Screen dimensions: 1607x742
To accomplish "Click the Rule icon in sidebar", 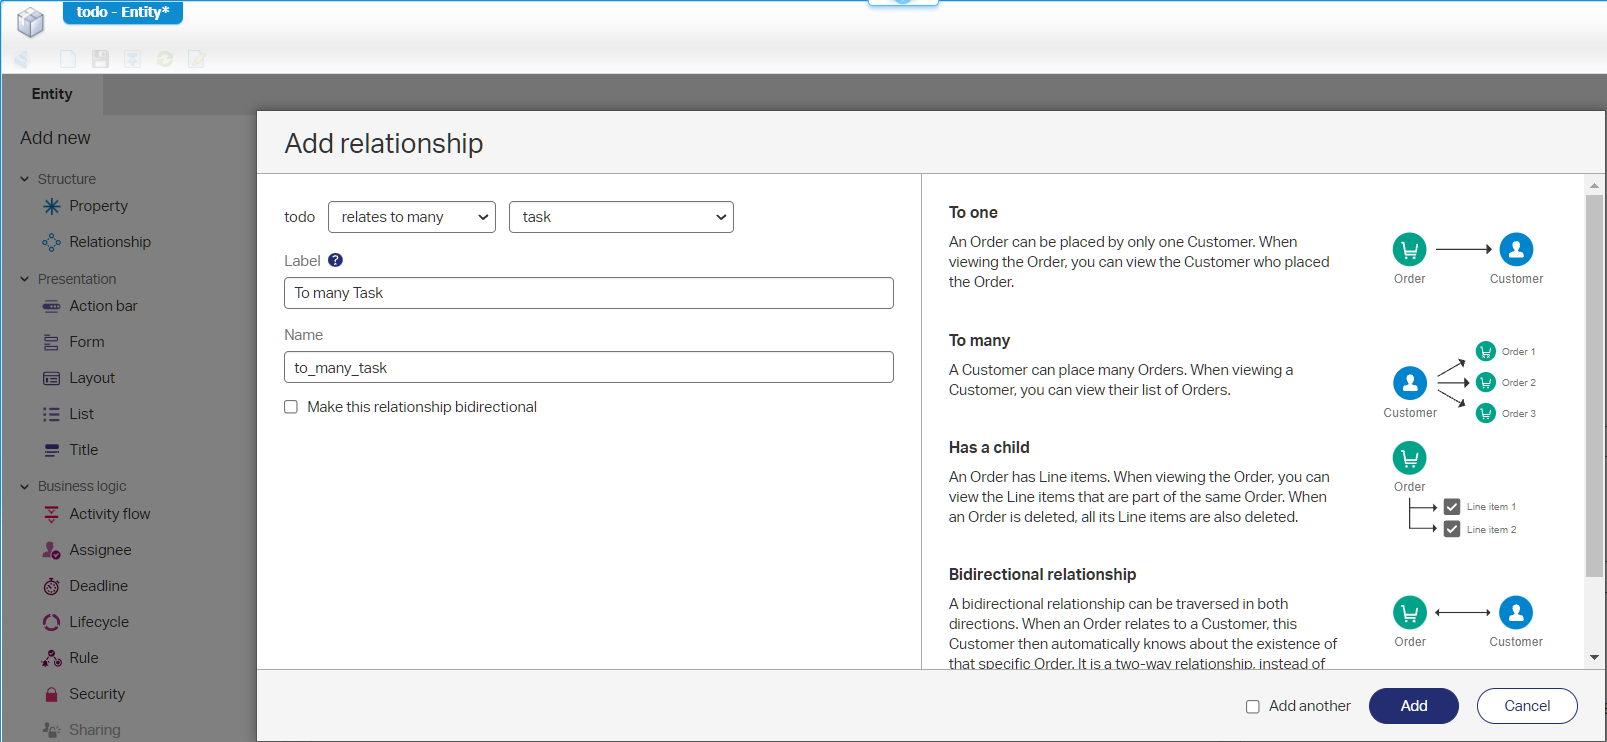I will click(52, 658).
